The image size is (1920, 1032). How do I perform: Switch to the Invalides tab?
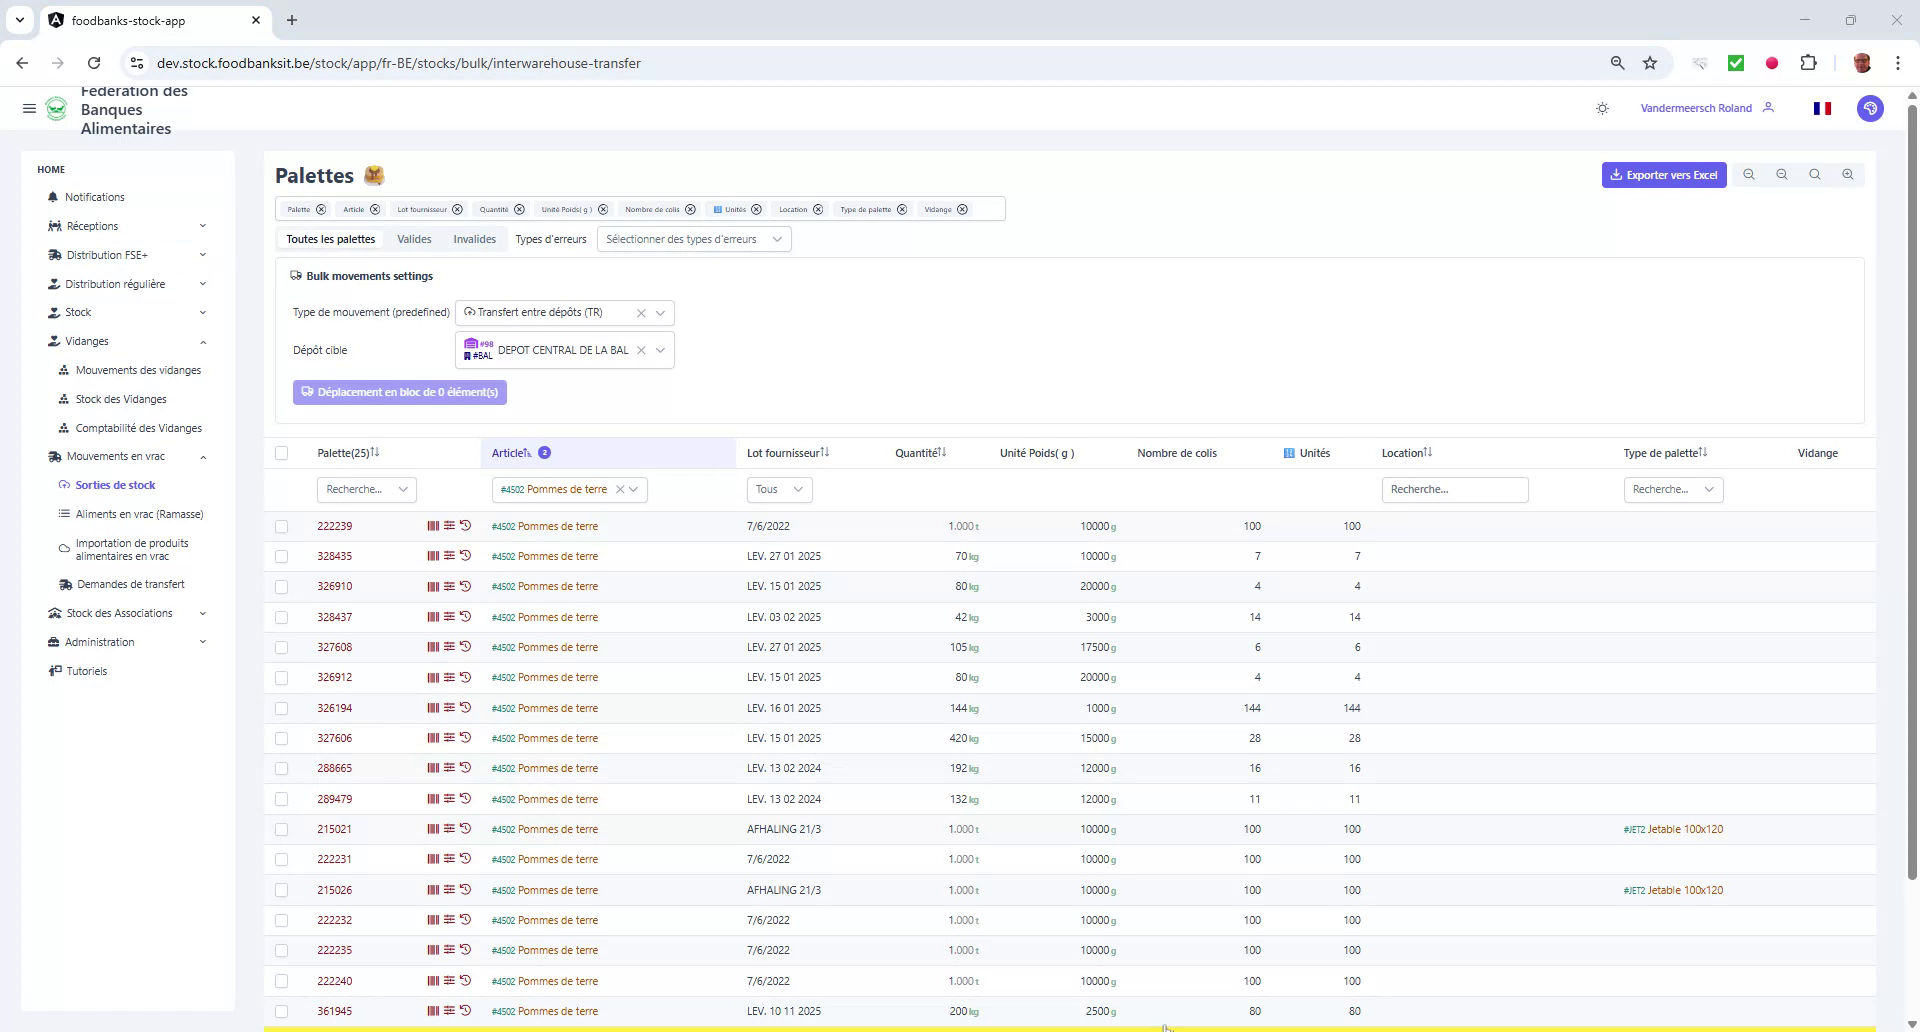pyautogui.click(x=474, y=239)
